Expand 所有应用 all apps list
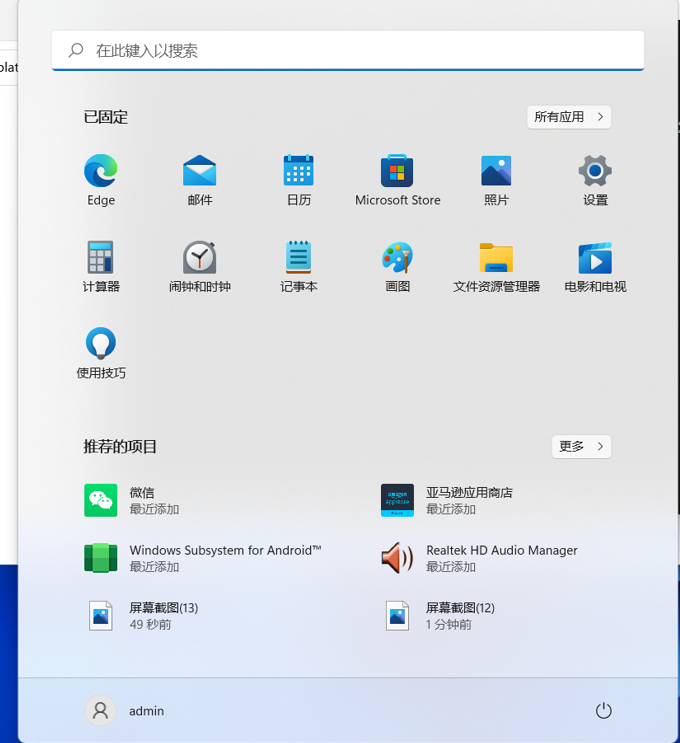Image resolution: width=680 pixels, height=743 pixels. [x=569, y=117]
